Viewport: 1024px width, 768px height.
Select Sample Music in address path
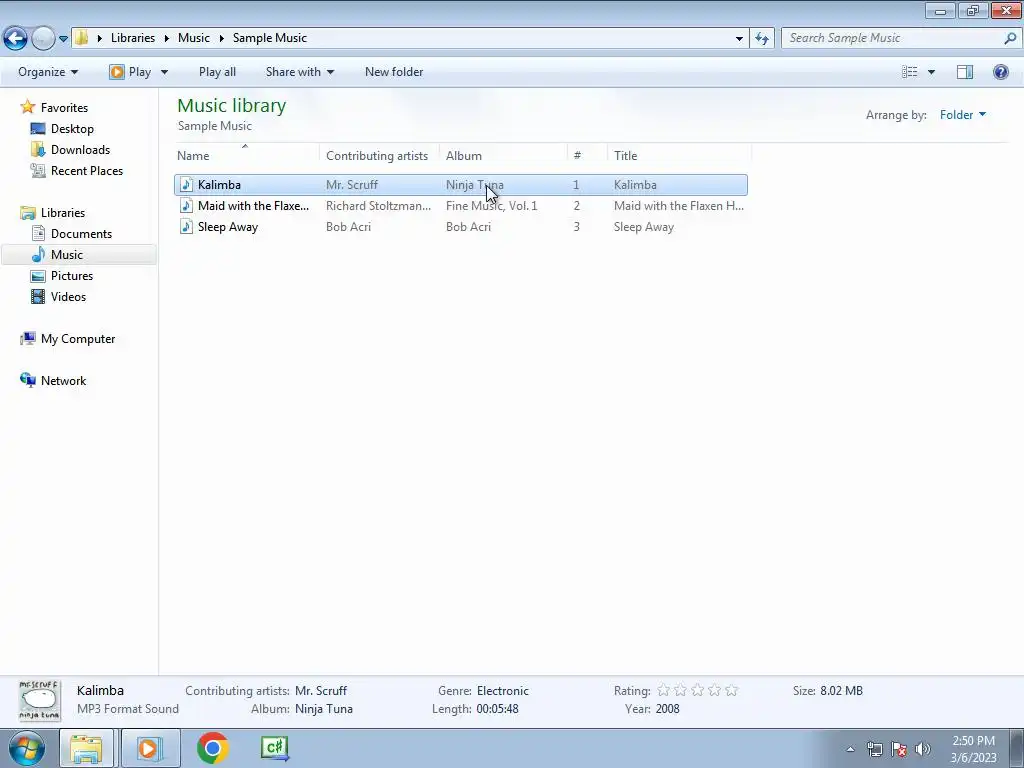(x=270, y=38)
